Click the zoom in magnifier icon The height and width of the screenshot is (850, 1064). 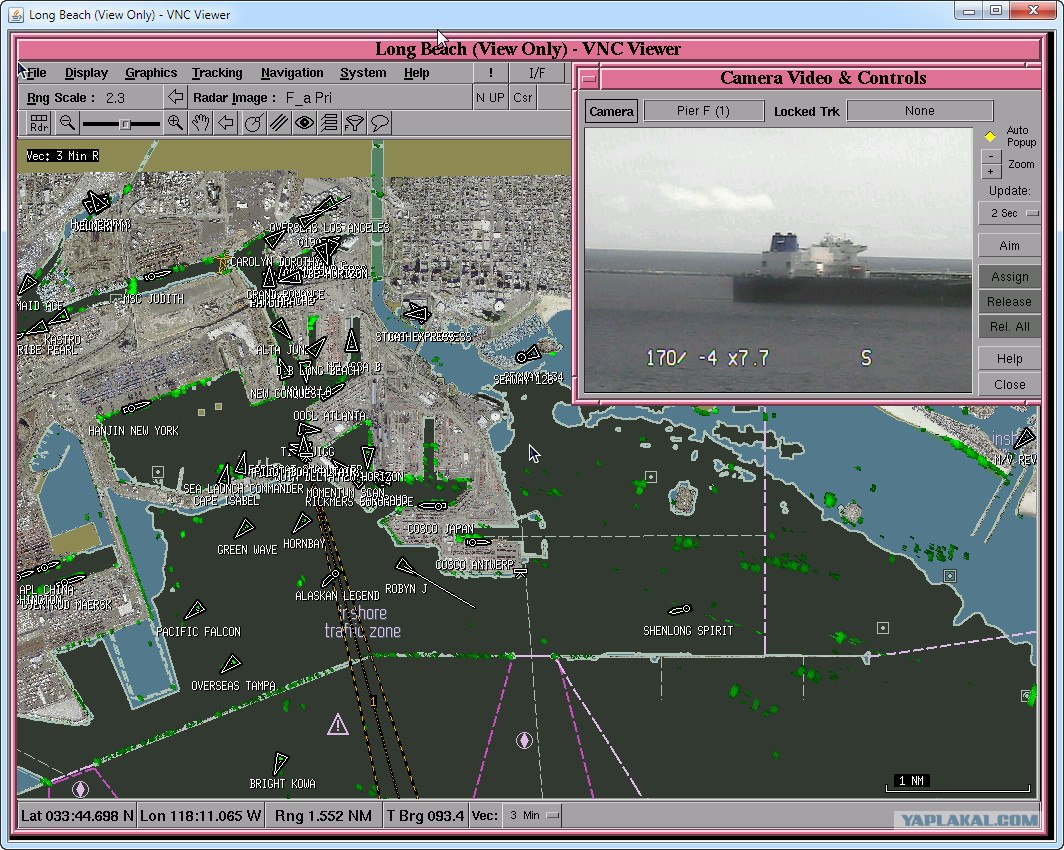[175, 123]
